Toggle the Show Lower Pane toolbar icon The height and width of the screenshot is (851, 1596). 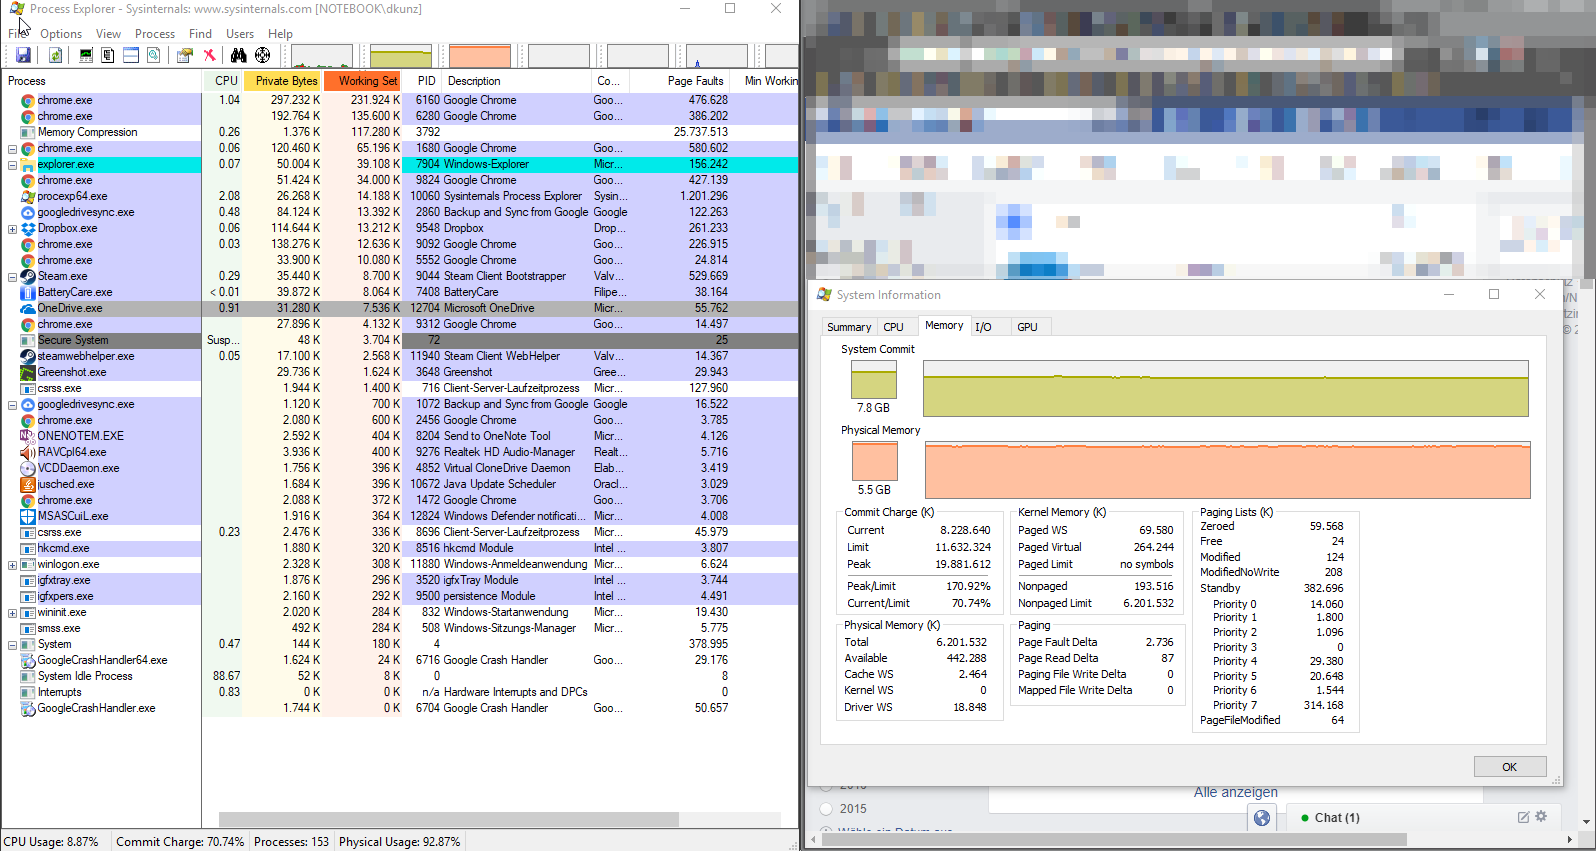click(x=131, y=56)
